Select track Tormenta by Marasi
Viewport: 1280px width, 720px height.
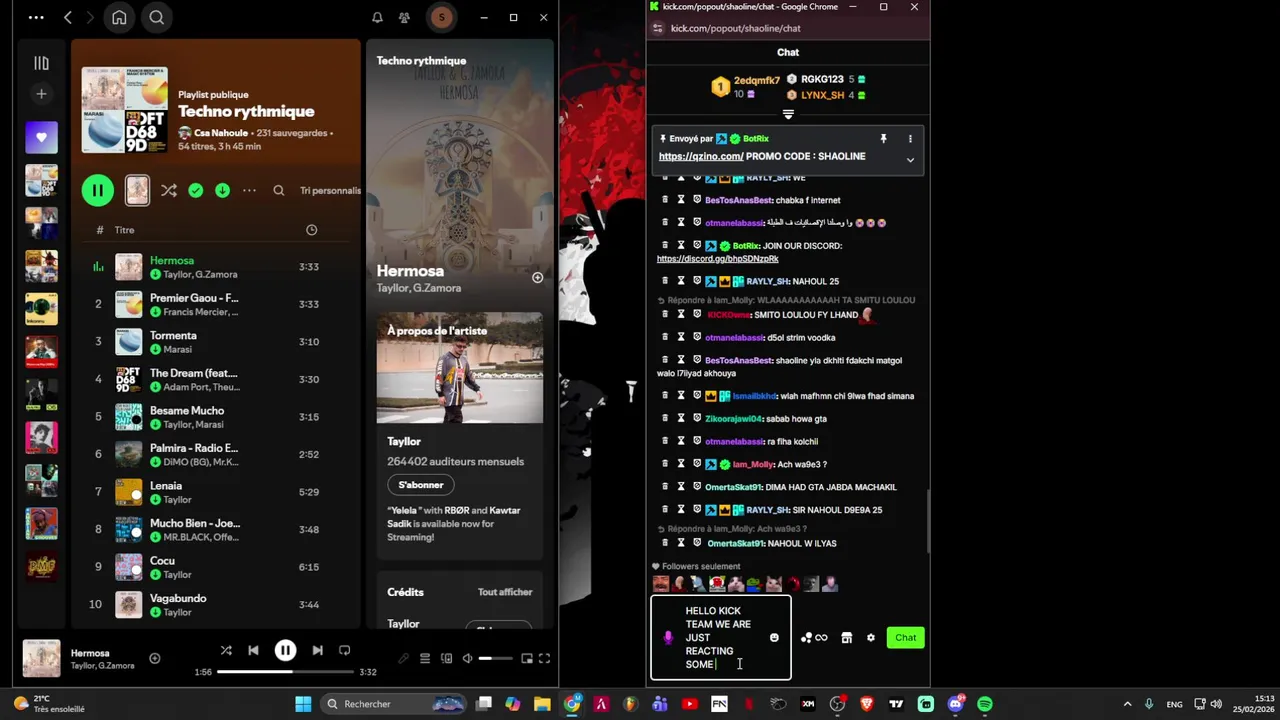[215, 341]
